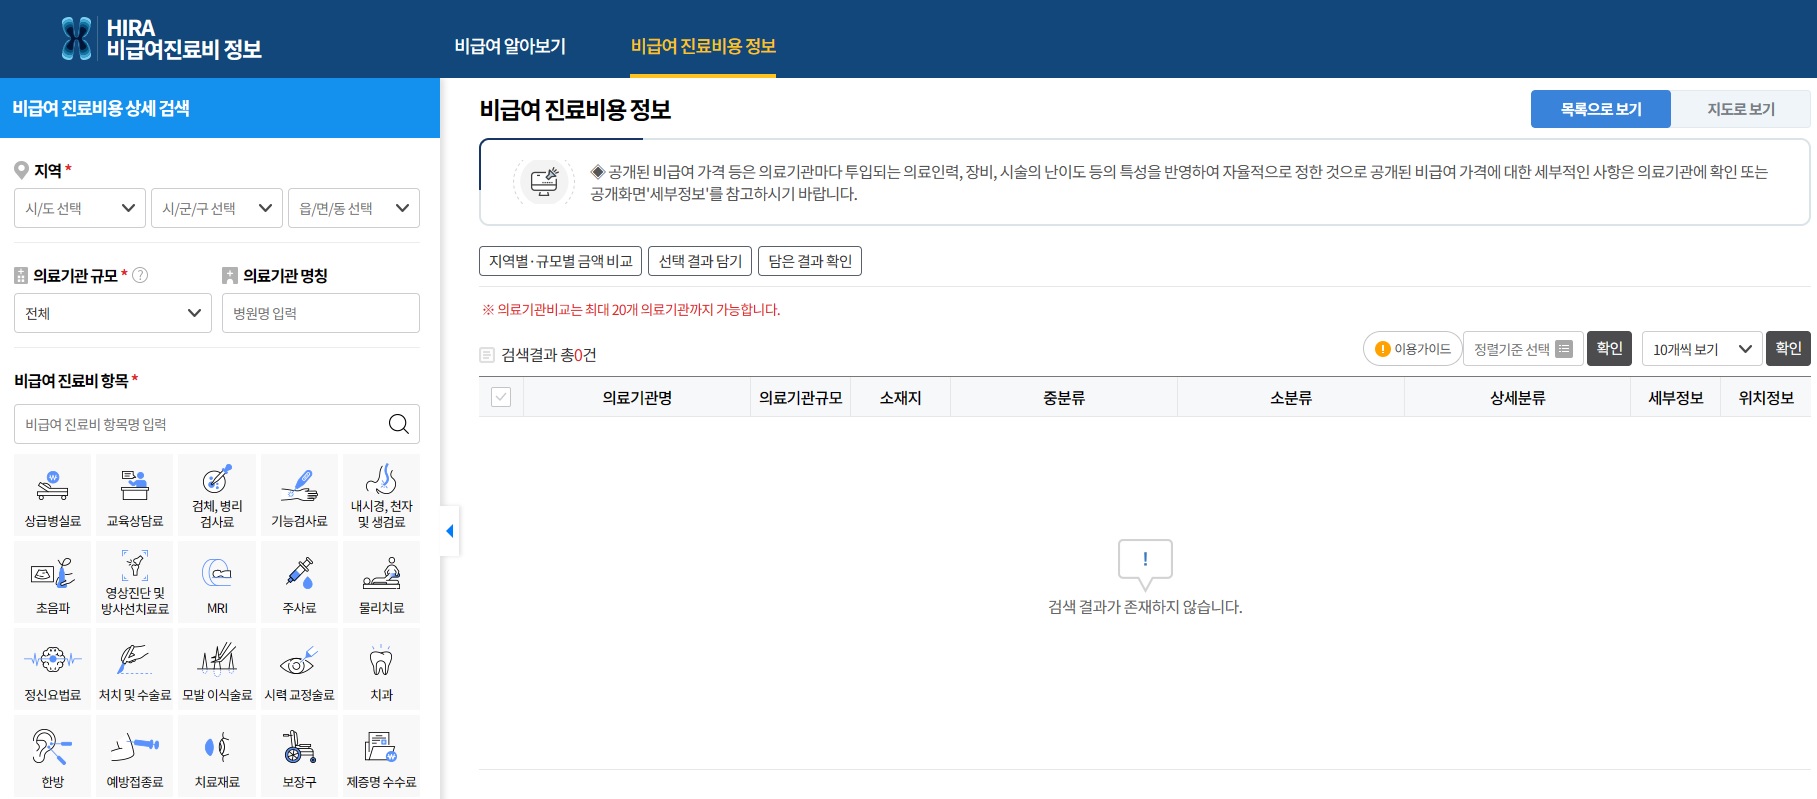Switch to 목록으로 보기 tab
This screenshot has height=799, width=1817.
point(1601,109)
